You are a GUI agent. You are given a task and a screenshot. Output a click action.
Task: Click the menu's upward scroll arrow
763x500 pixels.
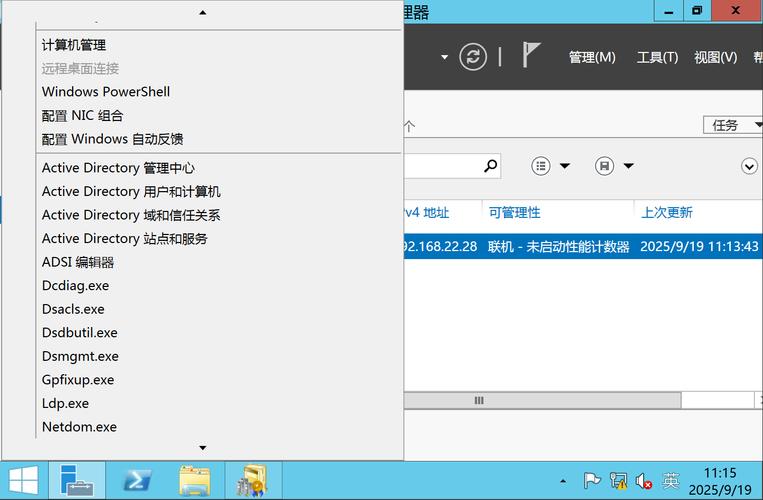pos(203,13)
